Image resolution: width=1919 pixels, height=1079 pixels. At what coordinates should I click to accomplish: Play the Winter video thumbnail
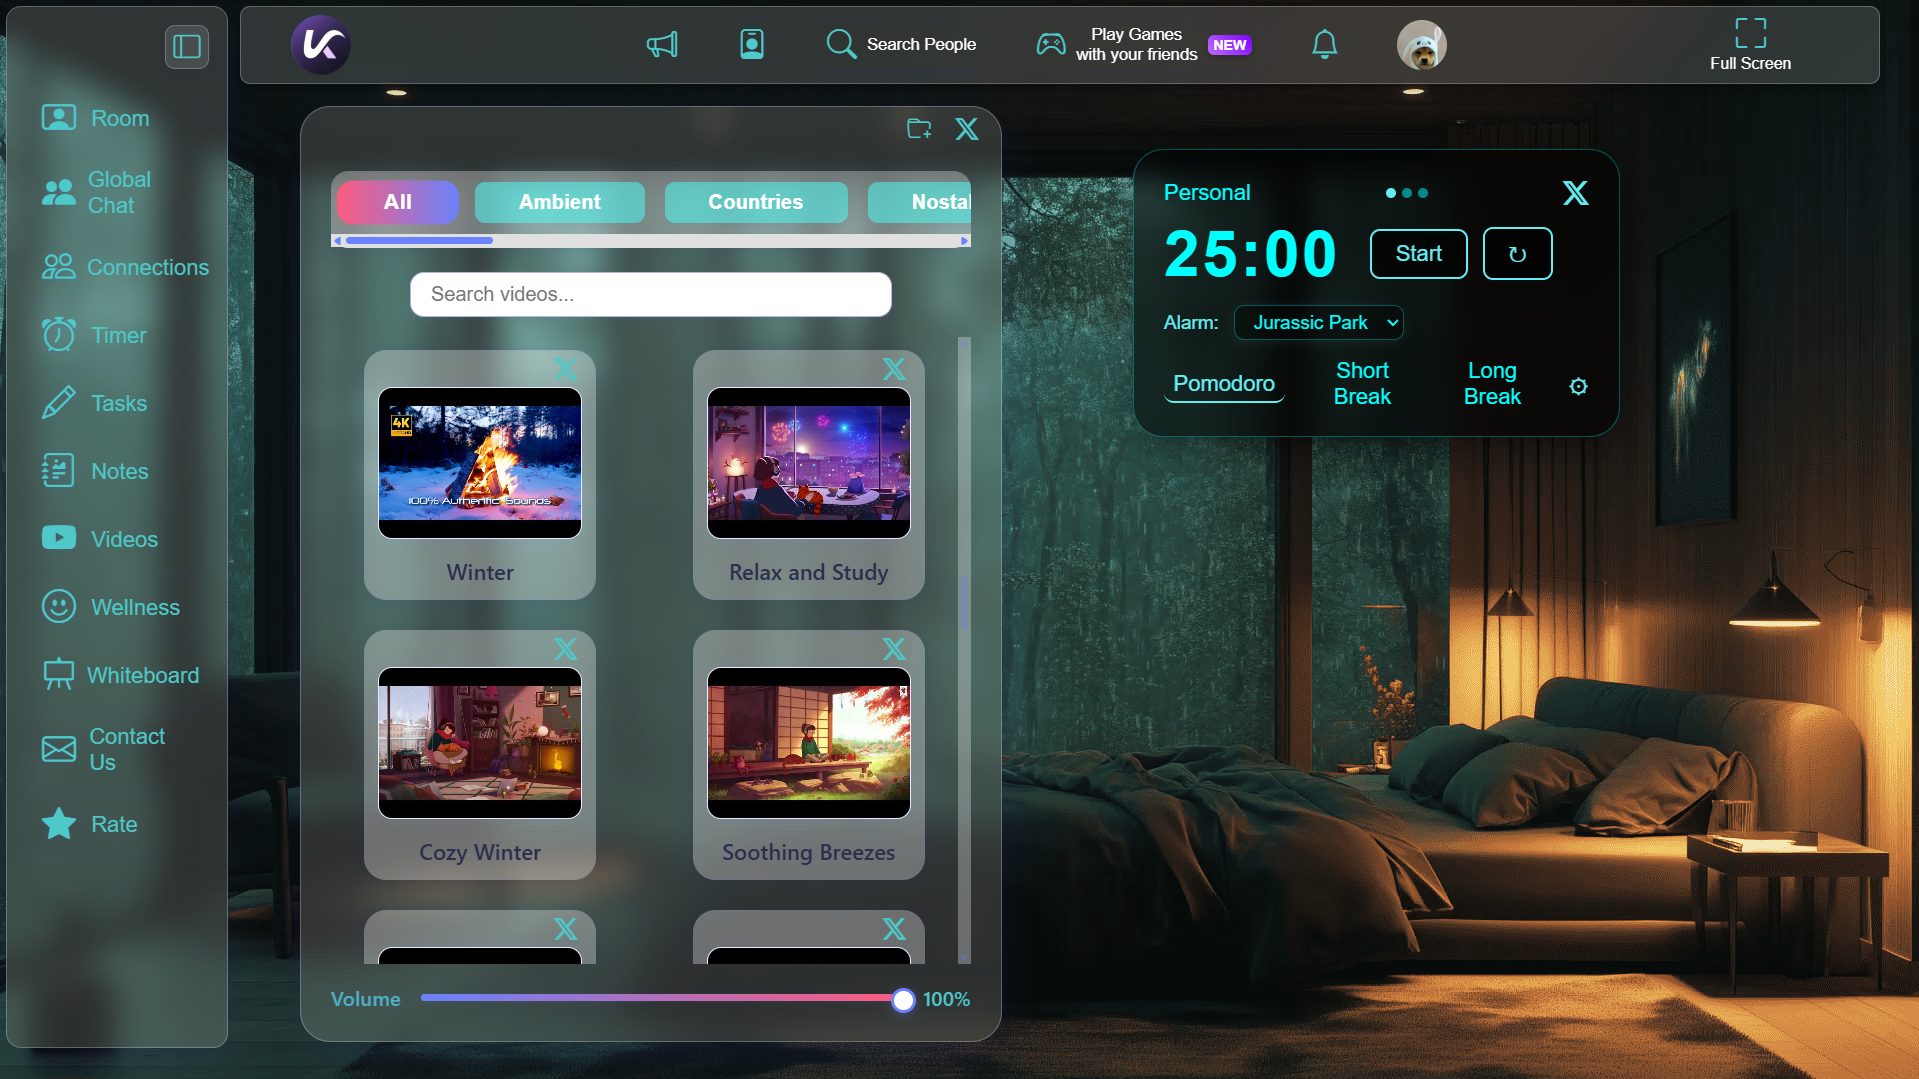(480, 463)
